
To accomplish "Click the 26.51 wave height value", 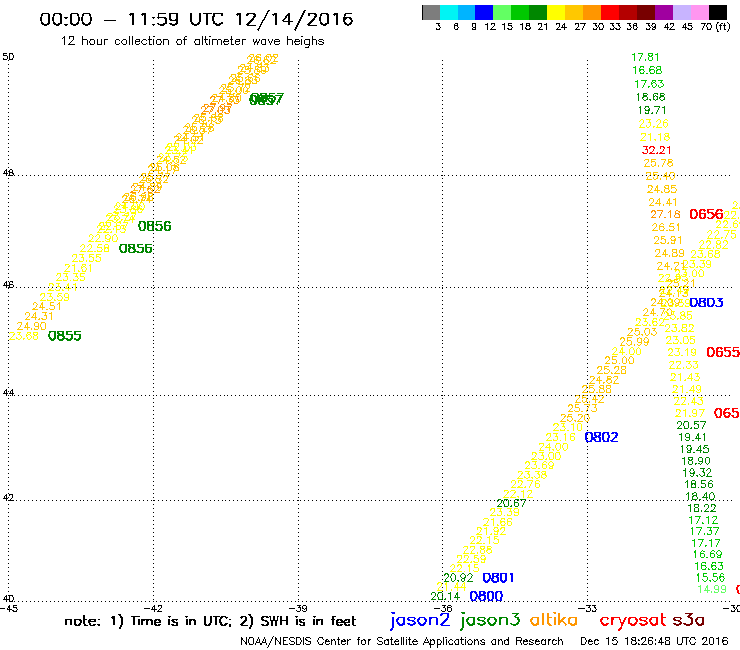I will pos(666,227).
